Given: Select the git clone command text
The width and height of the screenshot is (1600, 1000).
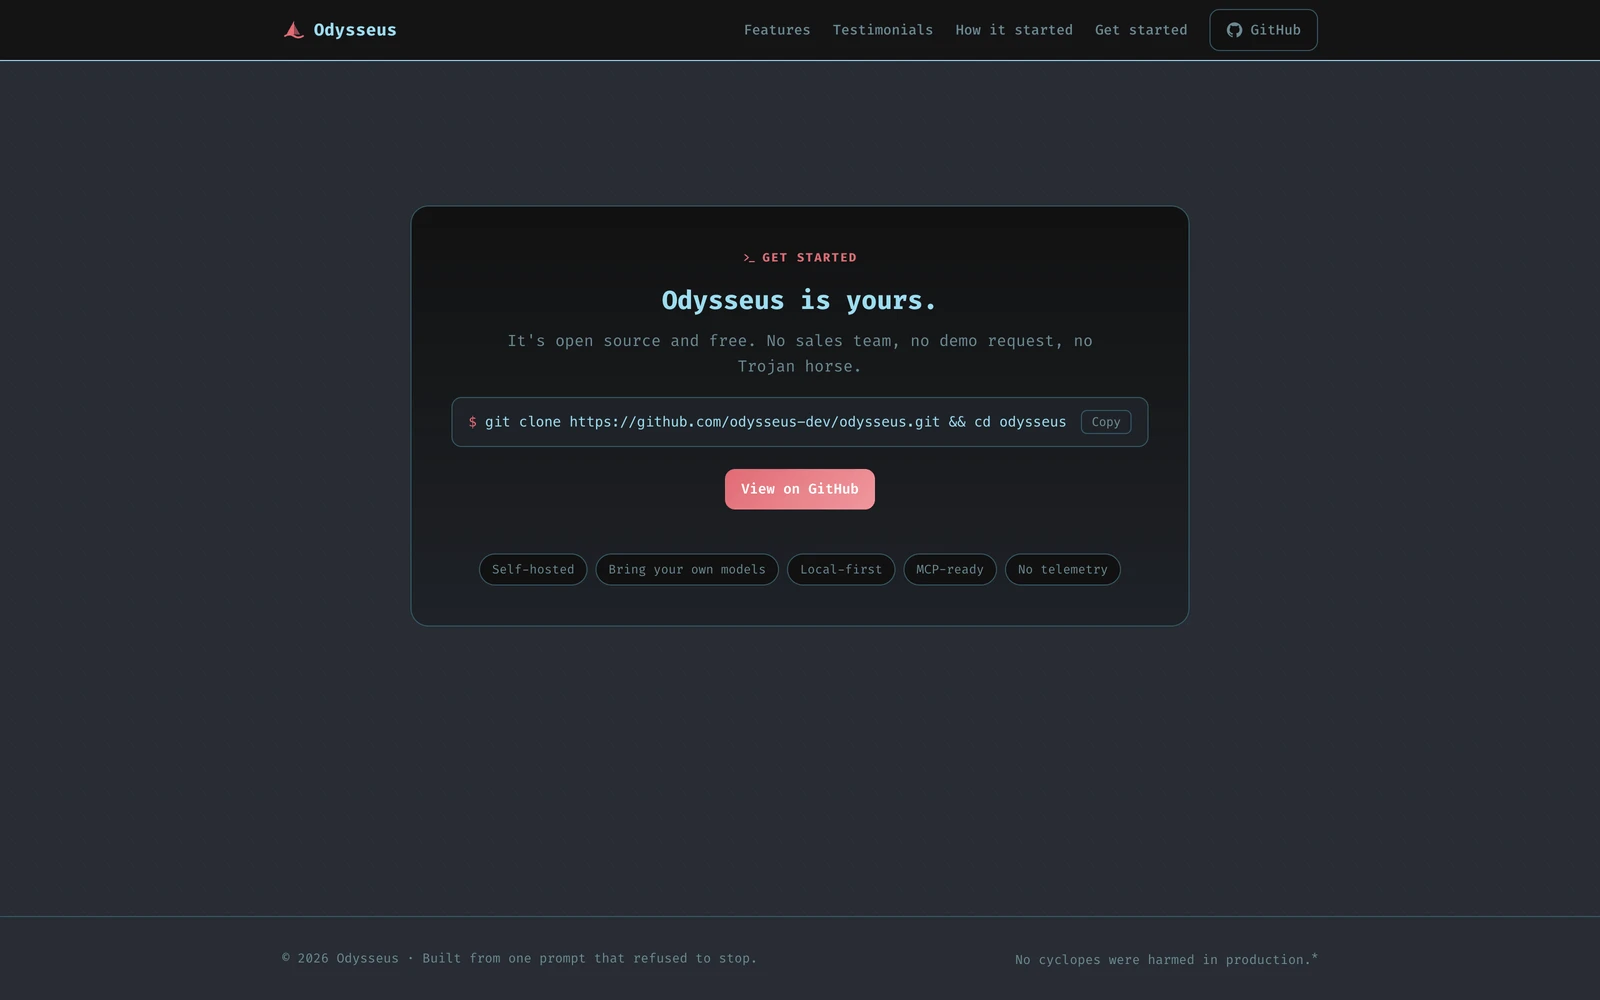Looking at the screenshot, I should point(776,422).
